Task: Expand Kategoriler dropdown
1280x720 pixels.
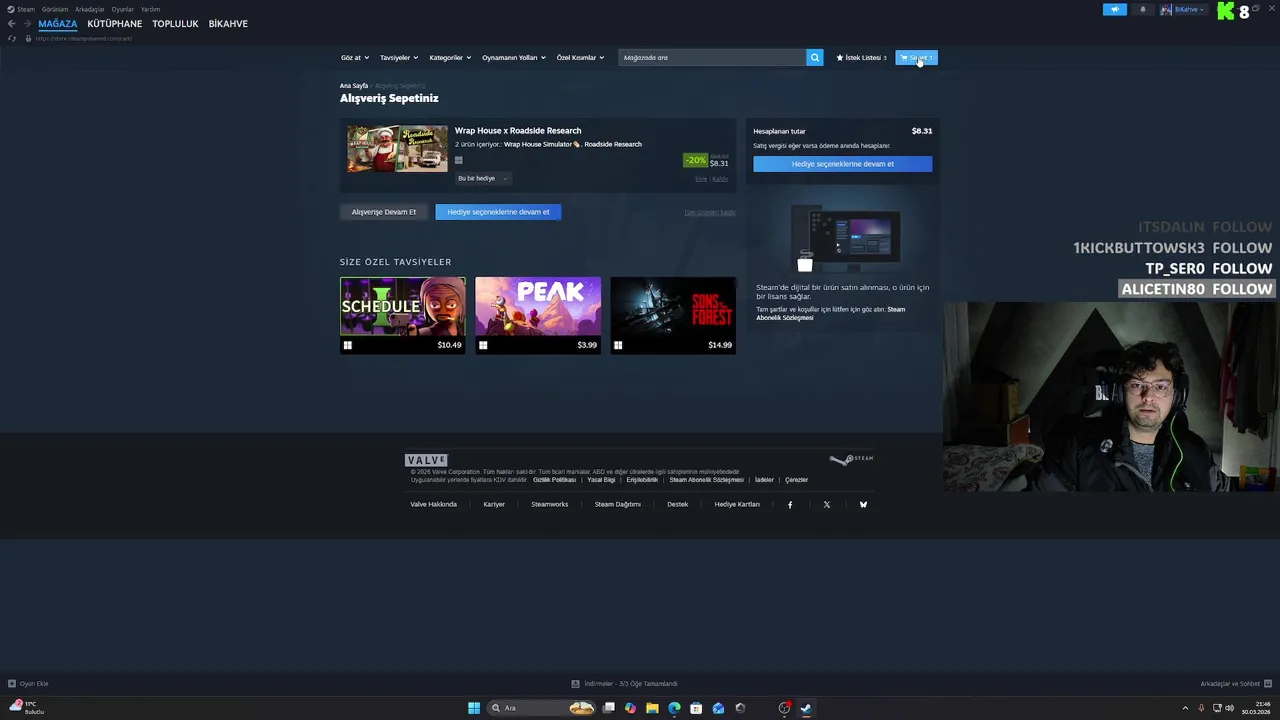Action: tap(450, 58)
